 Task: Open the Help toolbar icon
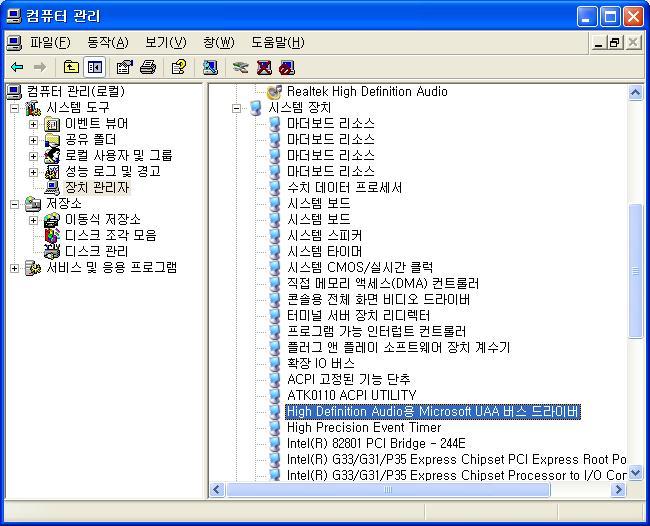[179, 67]
